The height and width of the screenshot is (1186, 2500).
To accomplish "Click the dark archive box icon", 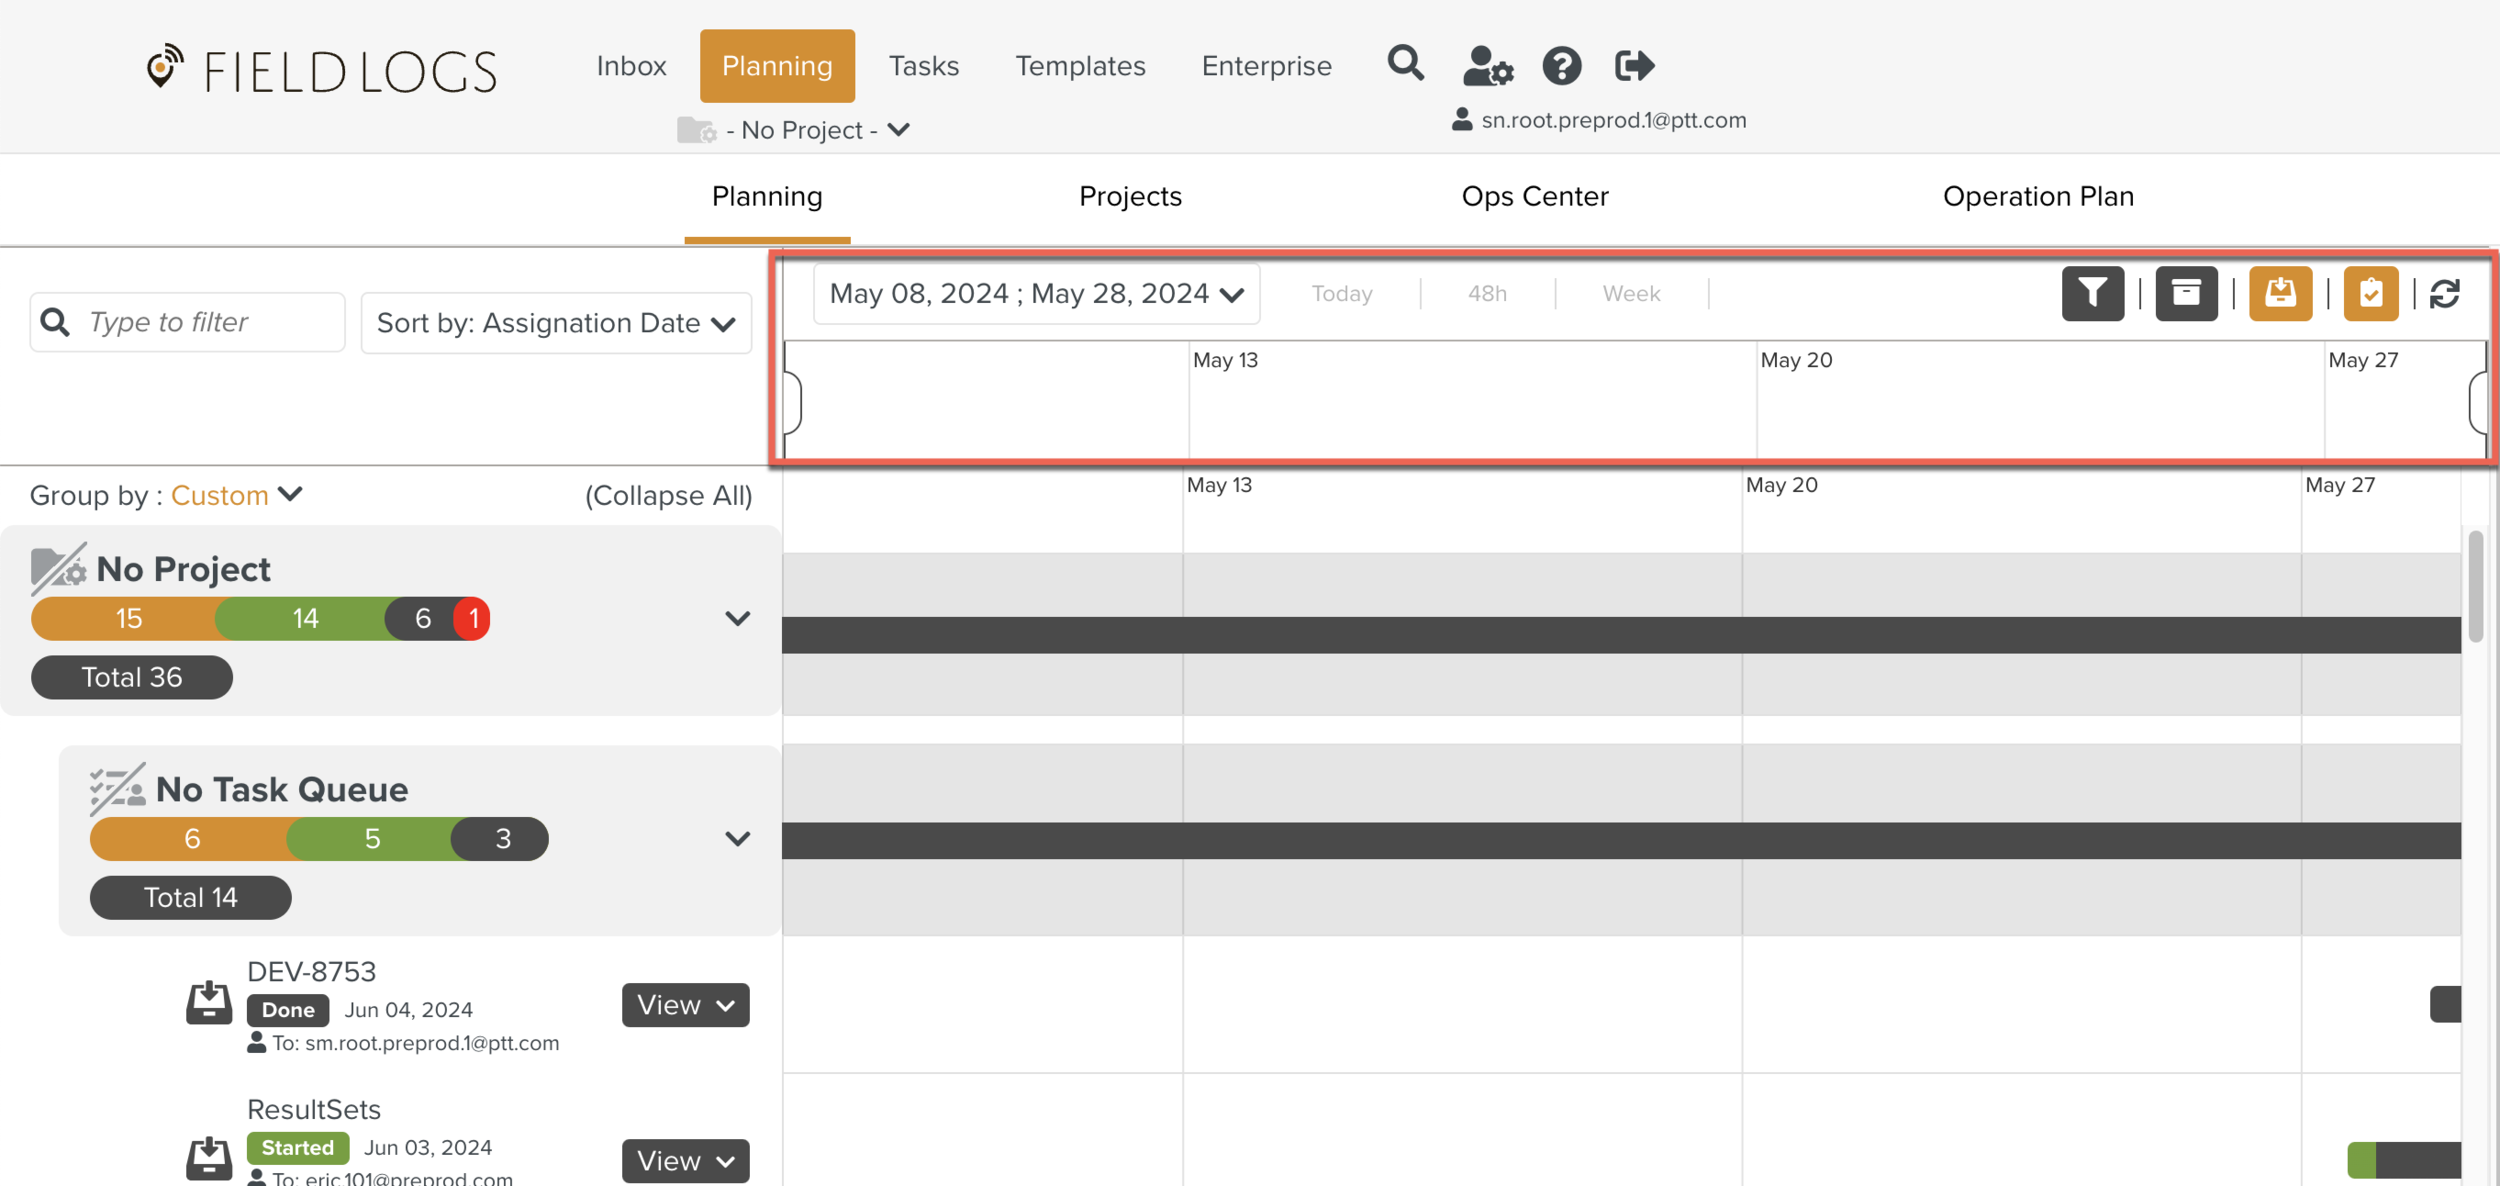I will pos(2186,293).
